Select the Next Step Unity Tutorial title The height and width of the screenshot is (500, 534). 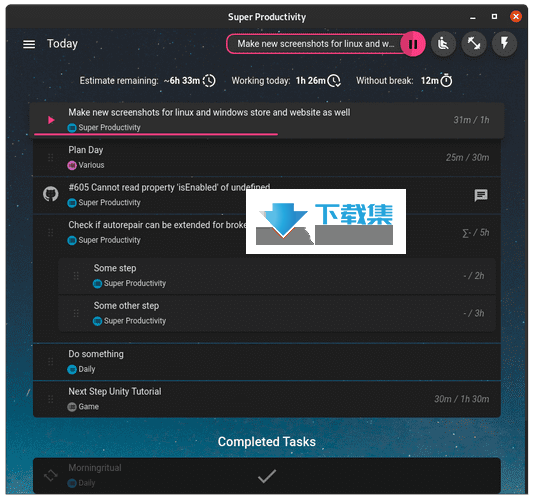pyautogui.click(x=115, y=391)
